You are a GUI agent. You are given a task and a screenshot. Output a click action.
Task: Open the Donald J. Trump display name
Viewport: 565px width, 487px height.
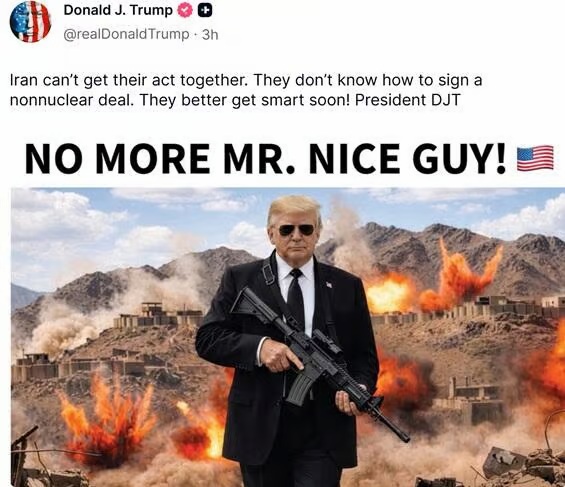coord(118,10)
